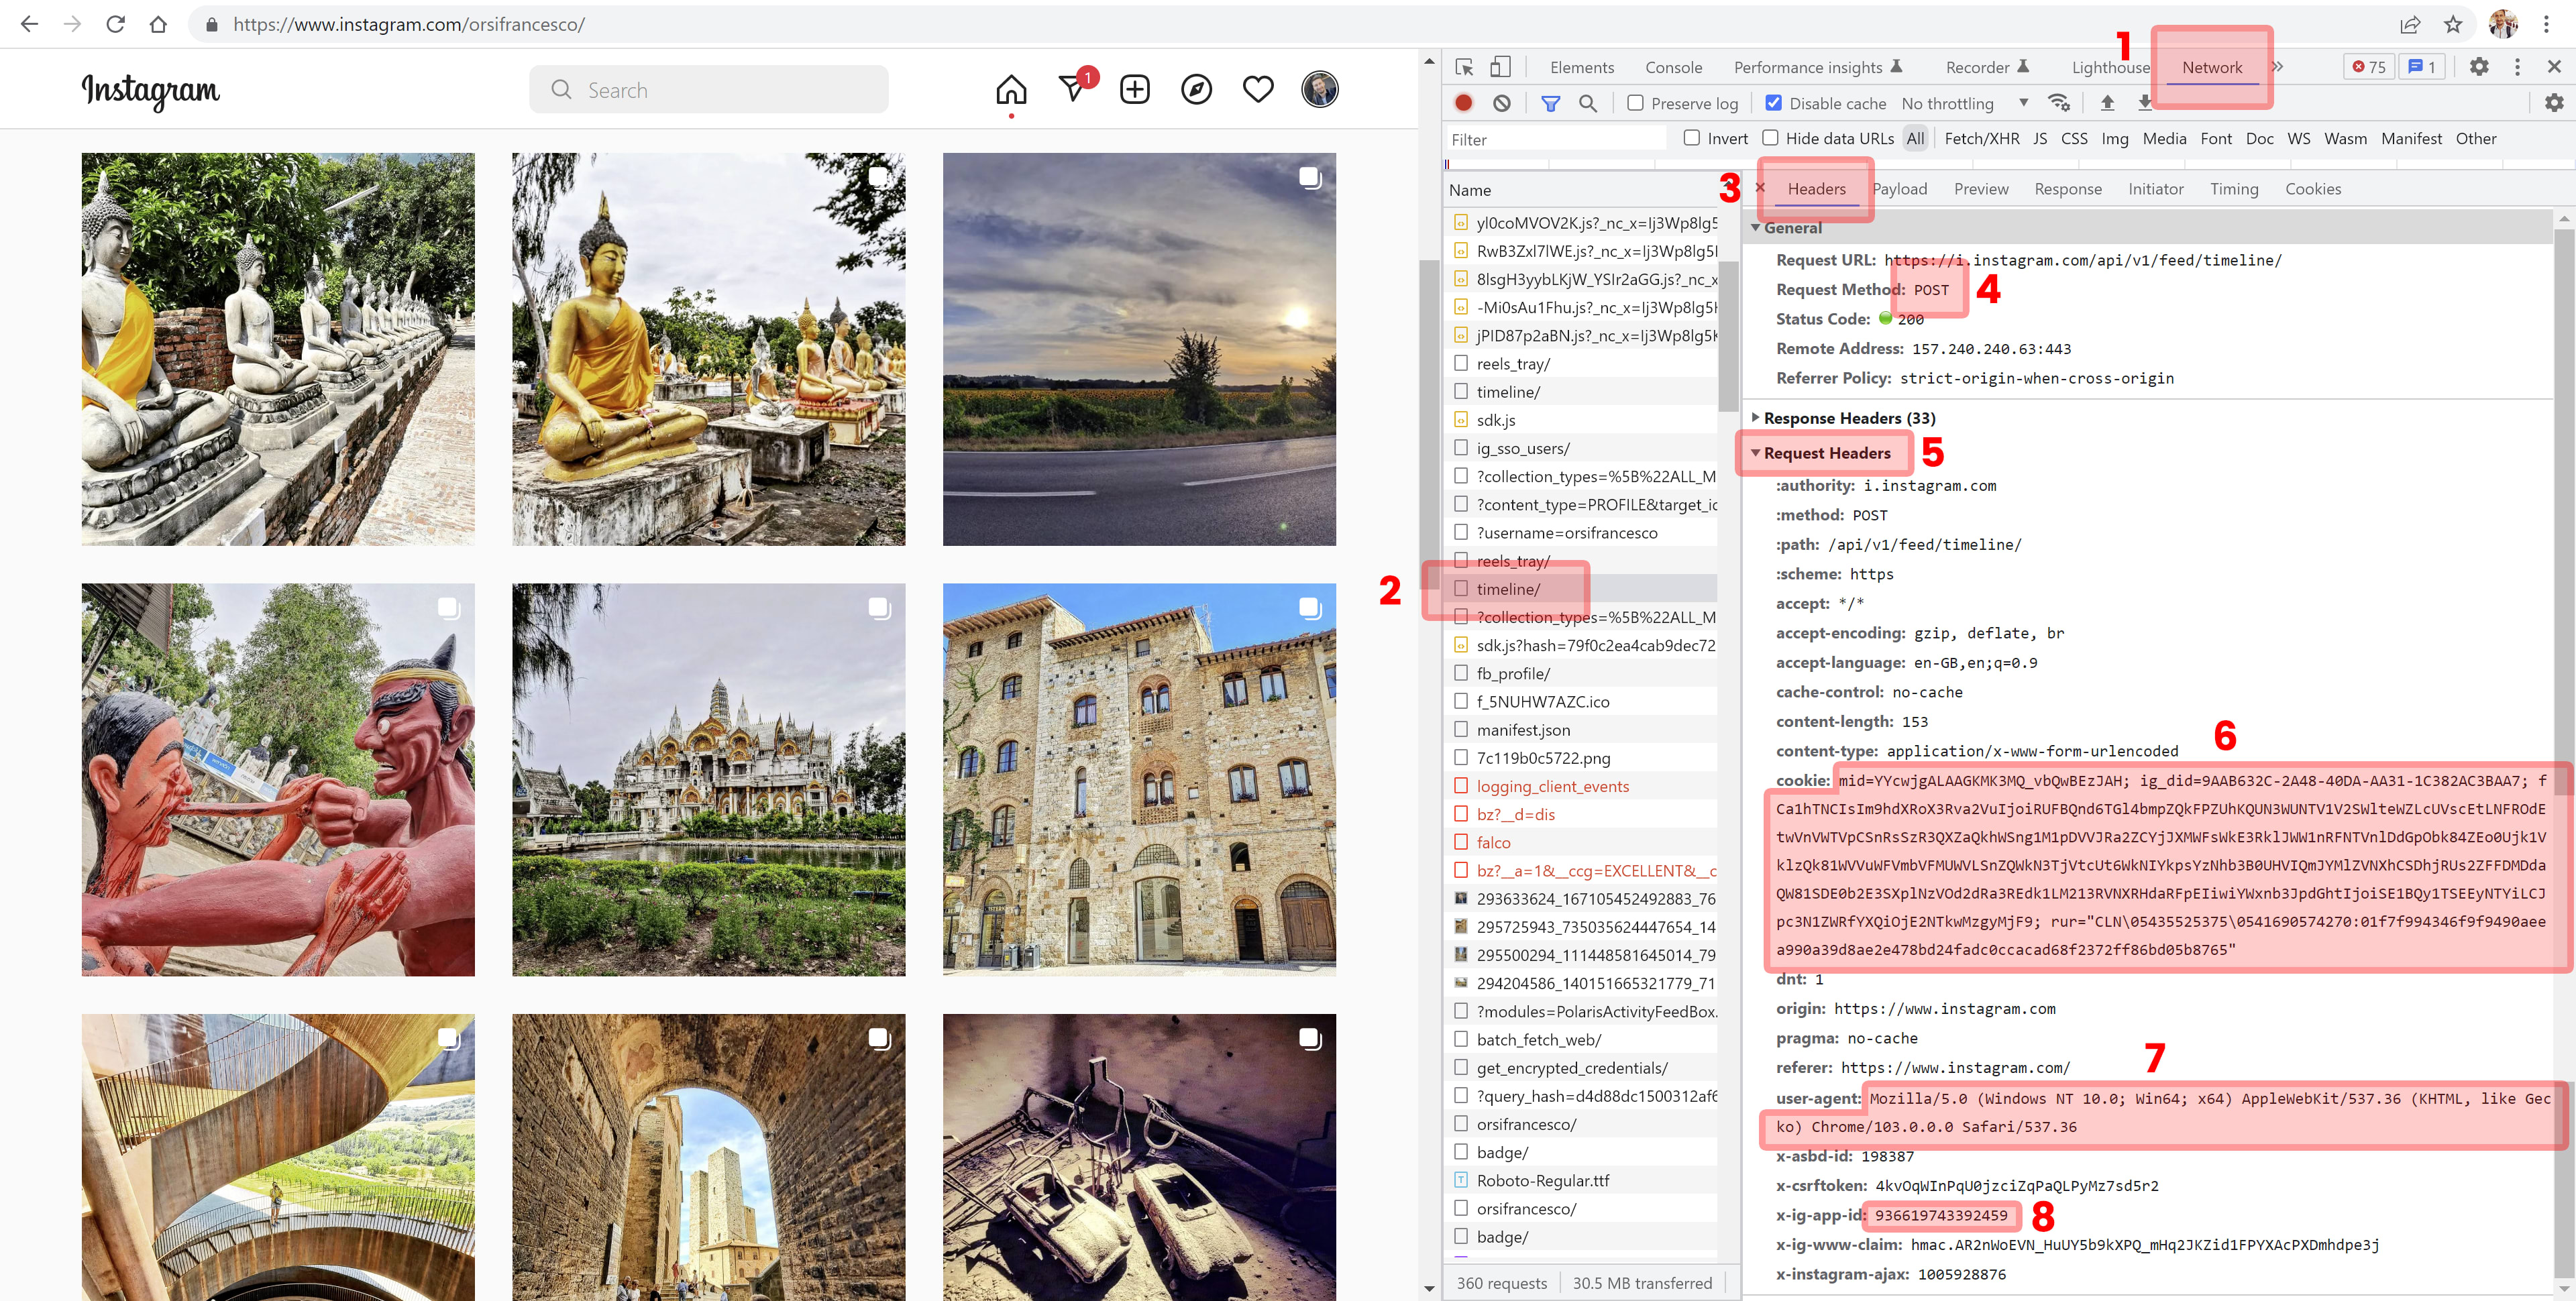Viewport: 2576px width, 1301px height.
Task: Activate the DevTools inspect element picker
Action: click(x=1464, y=67)
